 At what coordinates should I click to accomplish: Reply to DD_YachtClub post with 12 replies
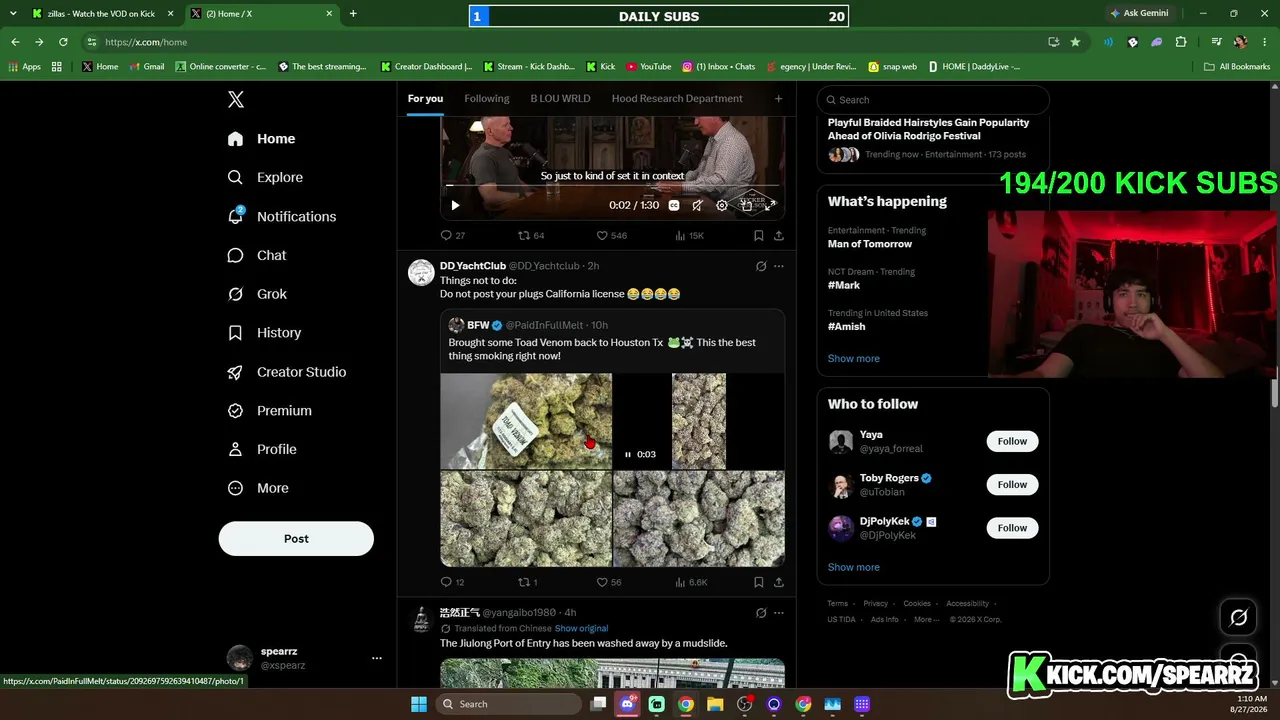tap(453, 582)
